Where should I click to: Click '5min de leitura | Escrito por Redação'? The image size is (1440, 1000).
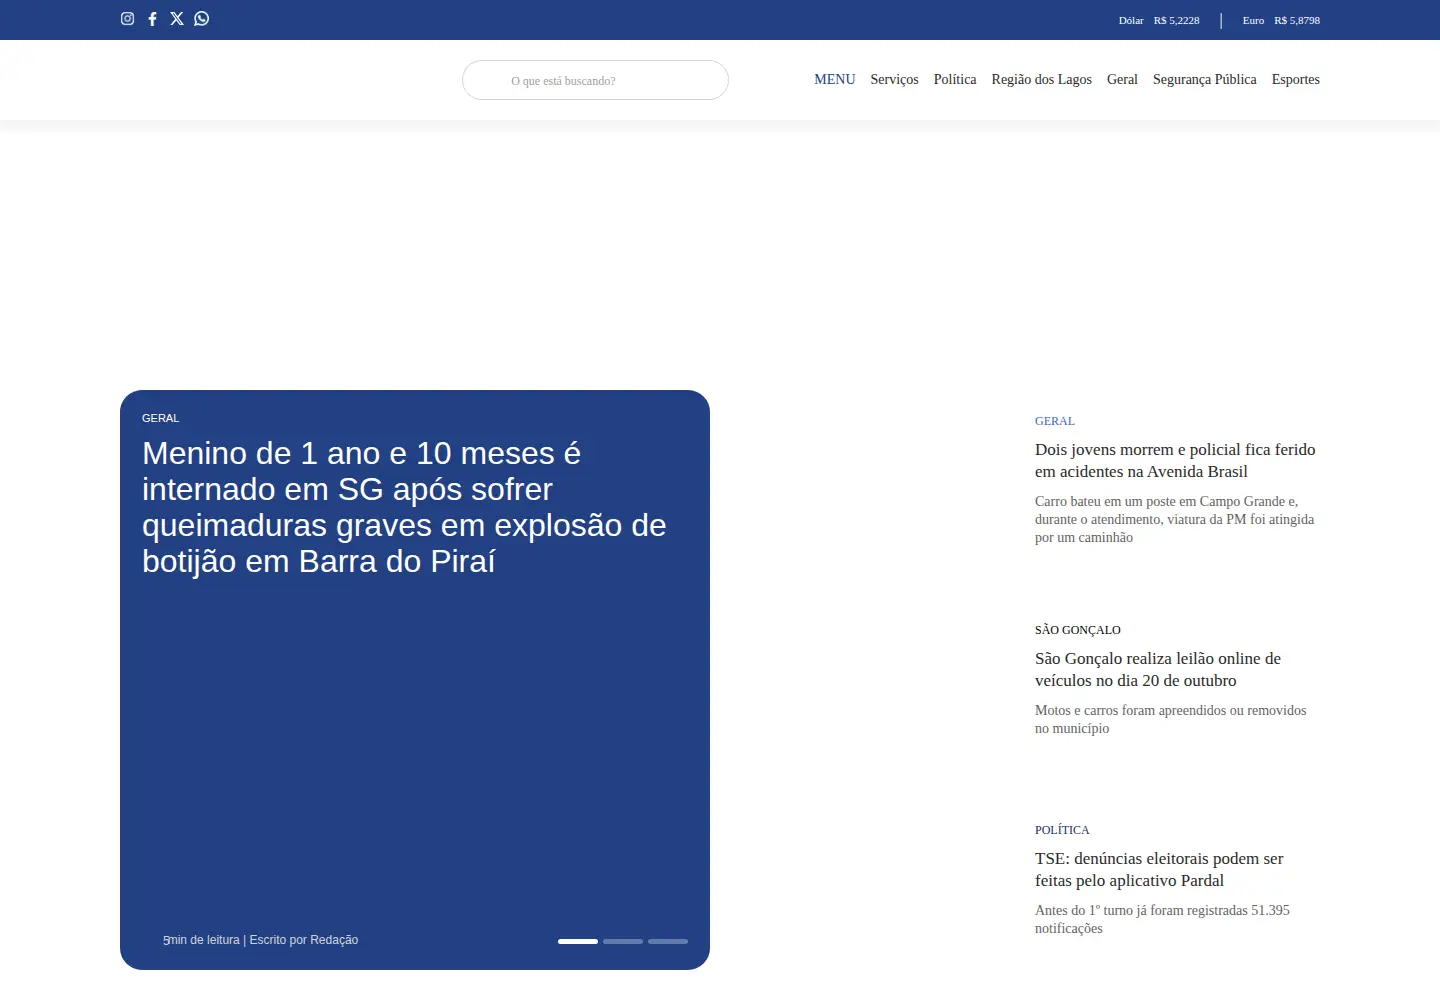260,940
